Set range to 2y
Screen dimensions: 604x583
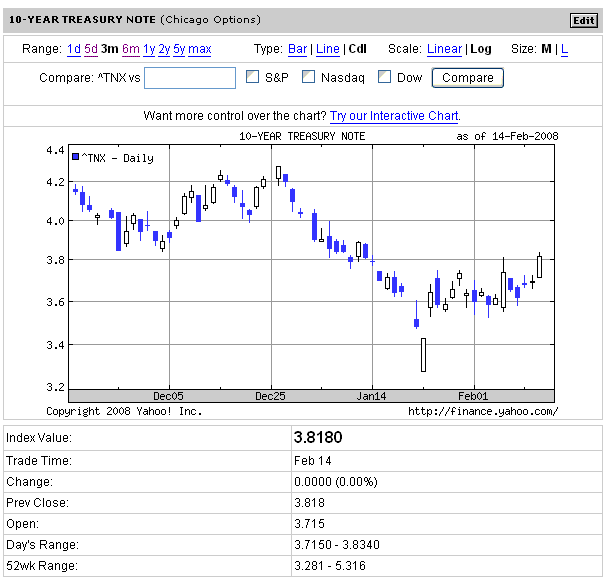[164, 49]
